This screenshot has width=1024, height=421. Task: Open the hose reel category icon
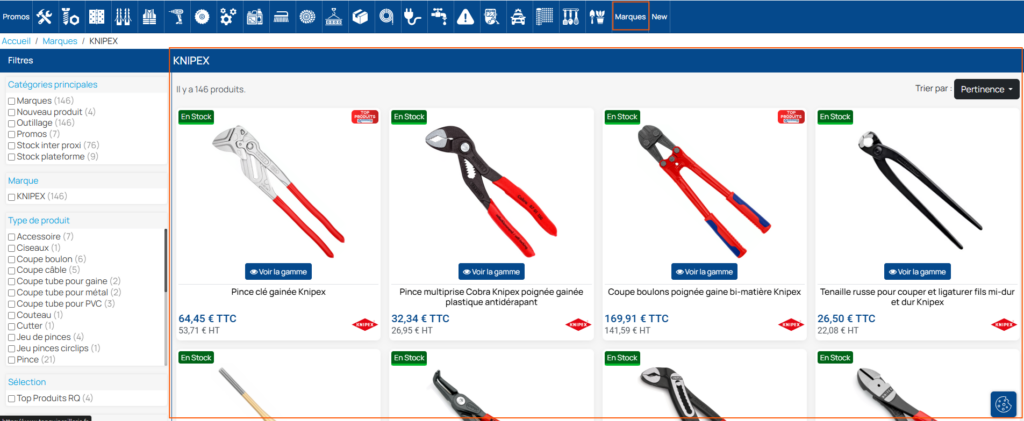pyautogui.click(x=386, y=17)
